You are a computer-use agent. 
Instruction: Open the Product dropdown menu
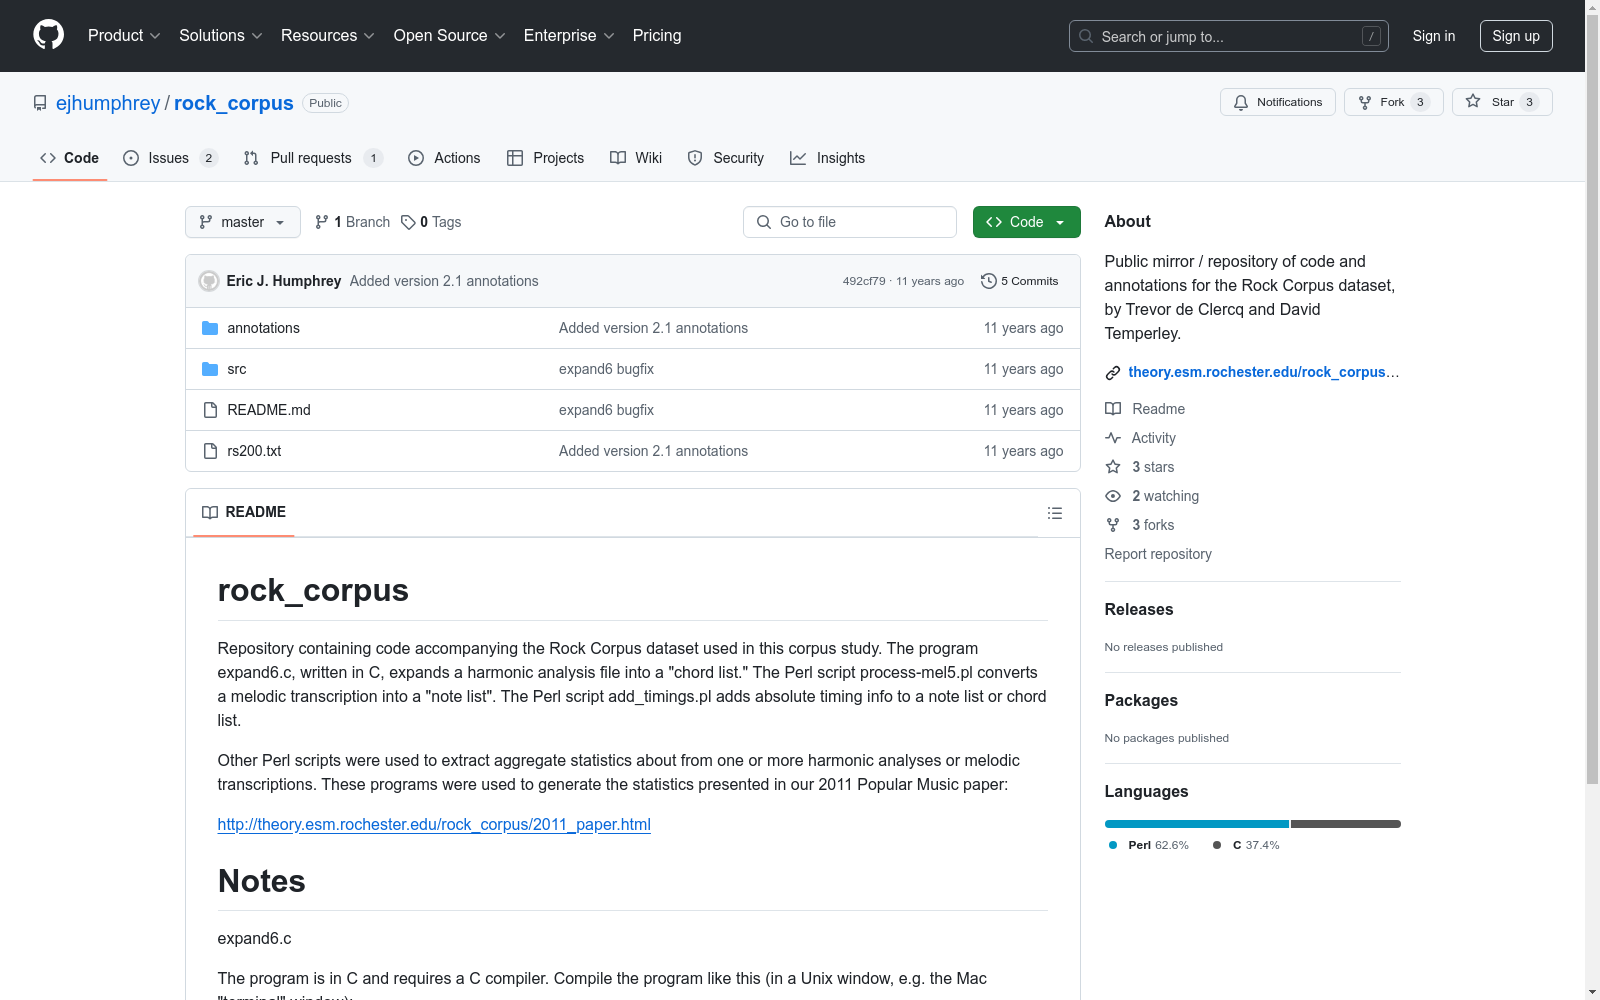[124, 36]
